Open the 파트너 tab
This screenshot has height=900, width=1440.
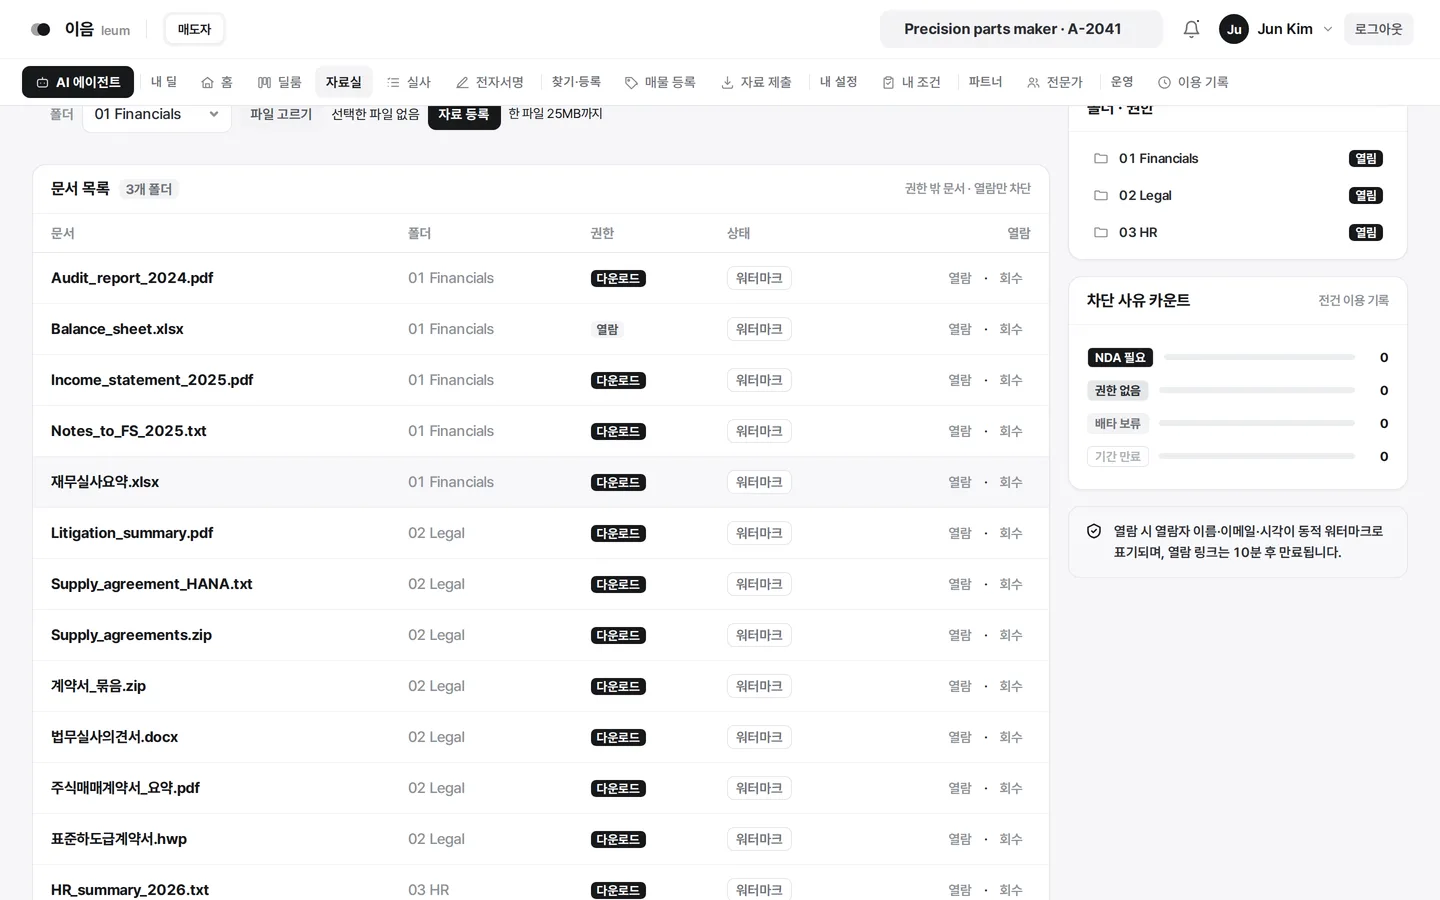(x=985, y=82)
